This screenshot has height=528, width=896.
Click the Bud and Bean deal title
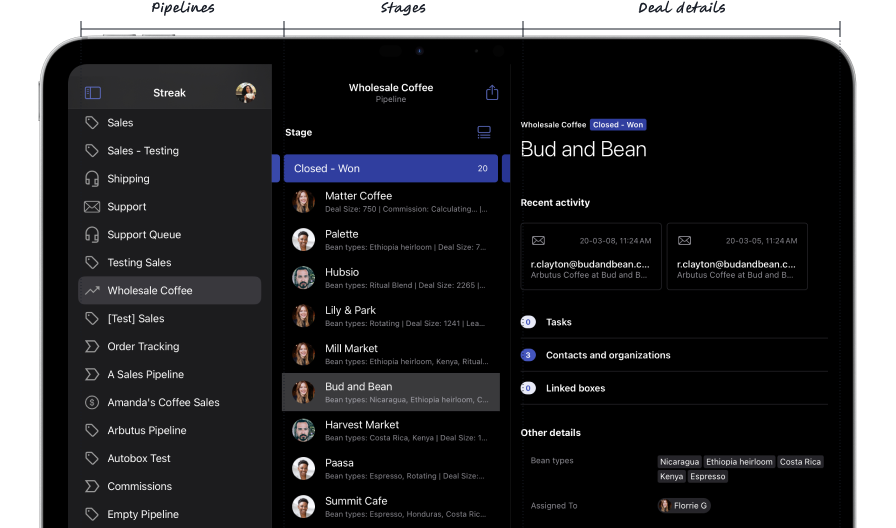pos(583,149)
